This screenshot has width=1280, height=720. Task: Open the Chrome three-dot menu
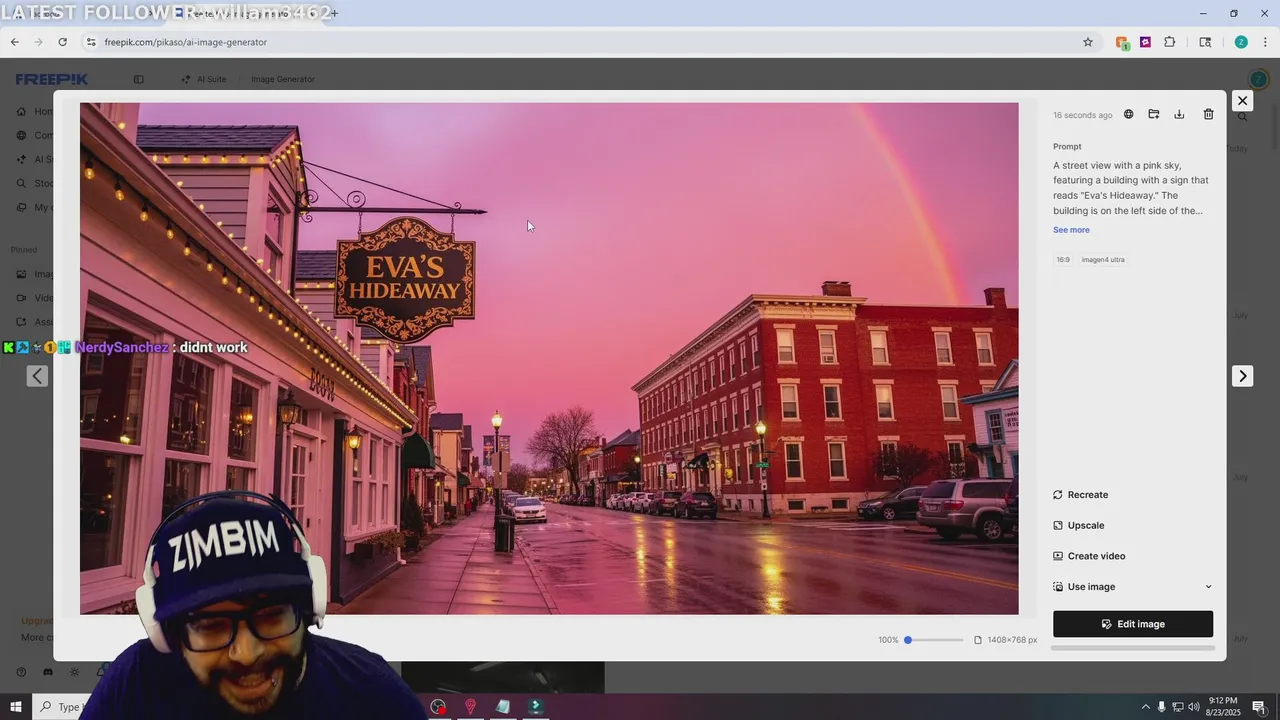(x=1266, y=42)
